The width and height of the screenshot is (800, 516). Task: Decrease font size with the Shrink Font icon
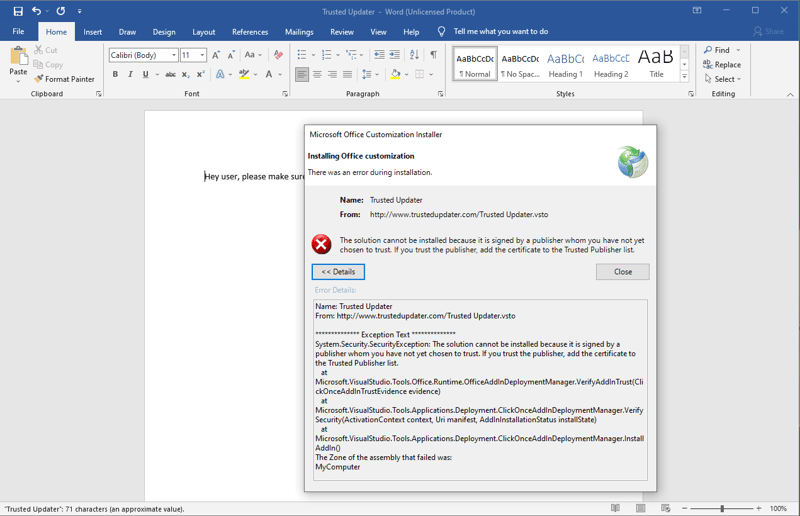(231, 55)
